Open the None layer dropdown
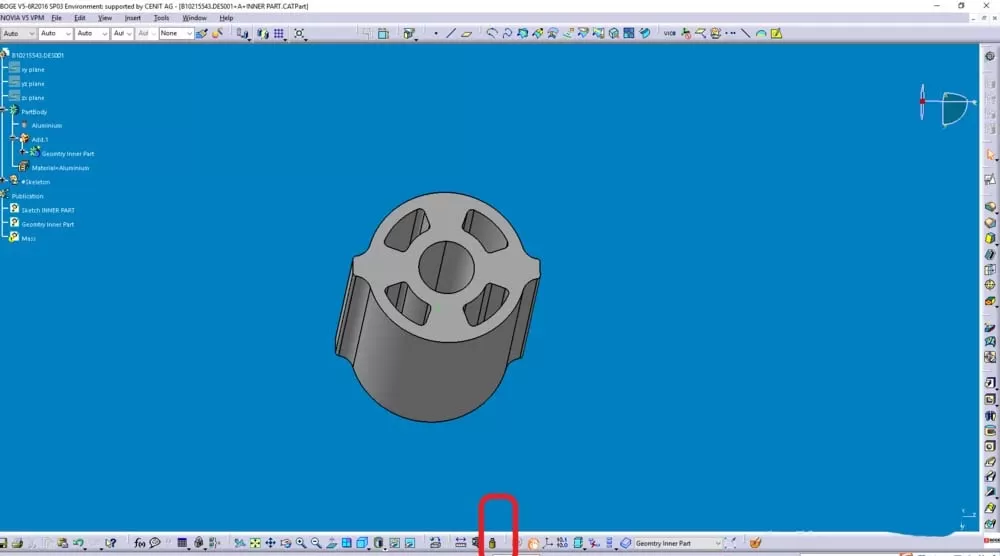Image resolution: width=1000 pixels, height=556 pixels. [x=176, y=34]
